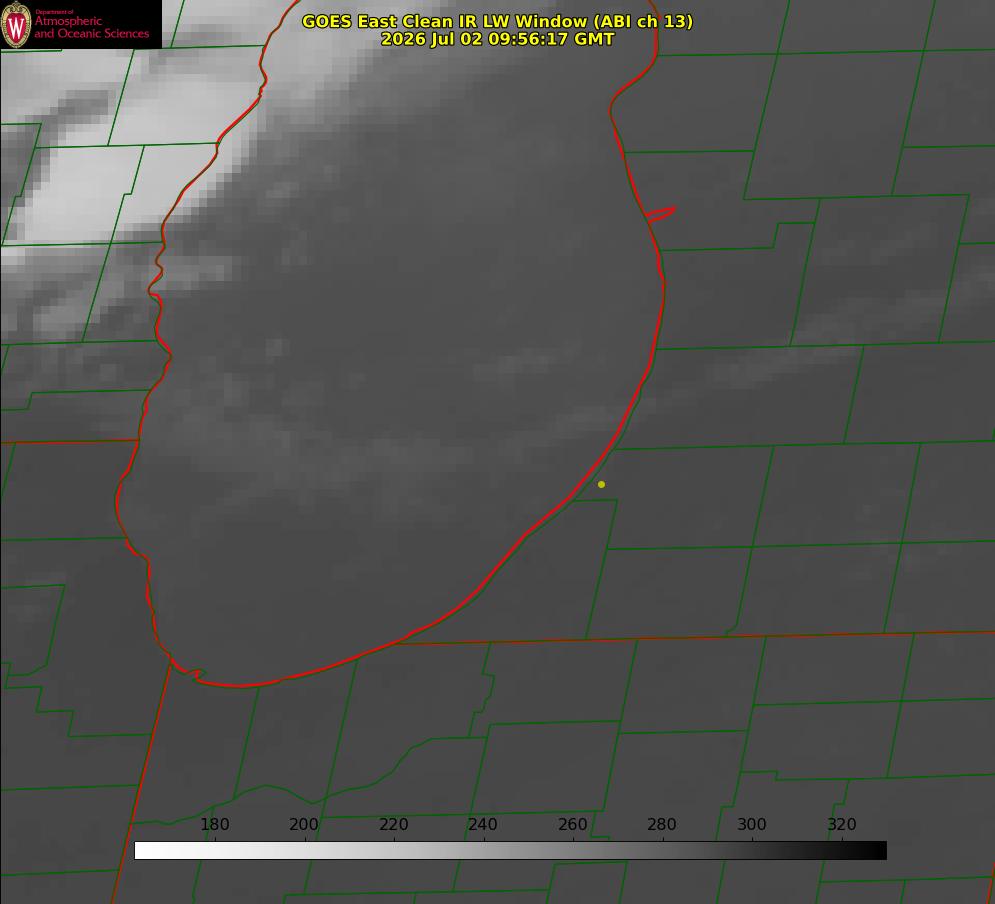Click the University of Wisconsin crest logo
Screen dimensions: 995x904
tap(16, 24)
